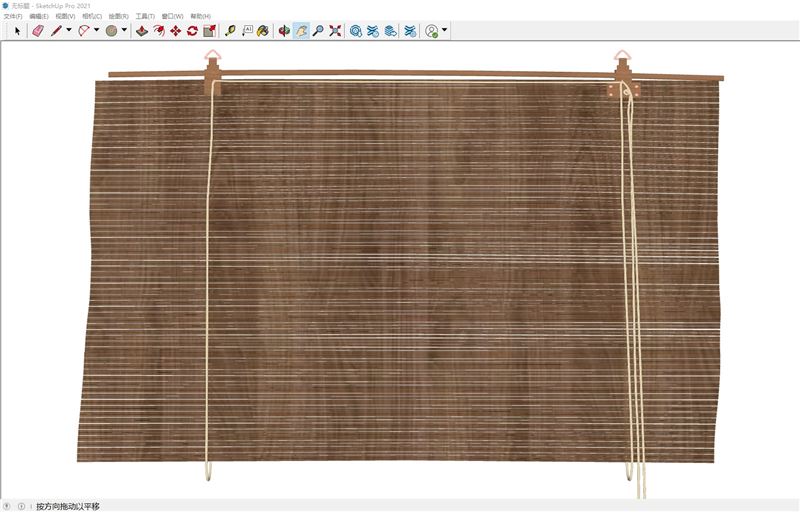Choose the Eraser tool
800x512 pixels.
point(38,31)
